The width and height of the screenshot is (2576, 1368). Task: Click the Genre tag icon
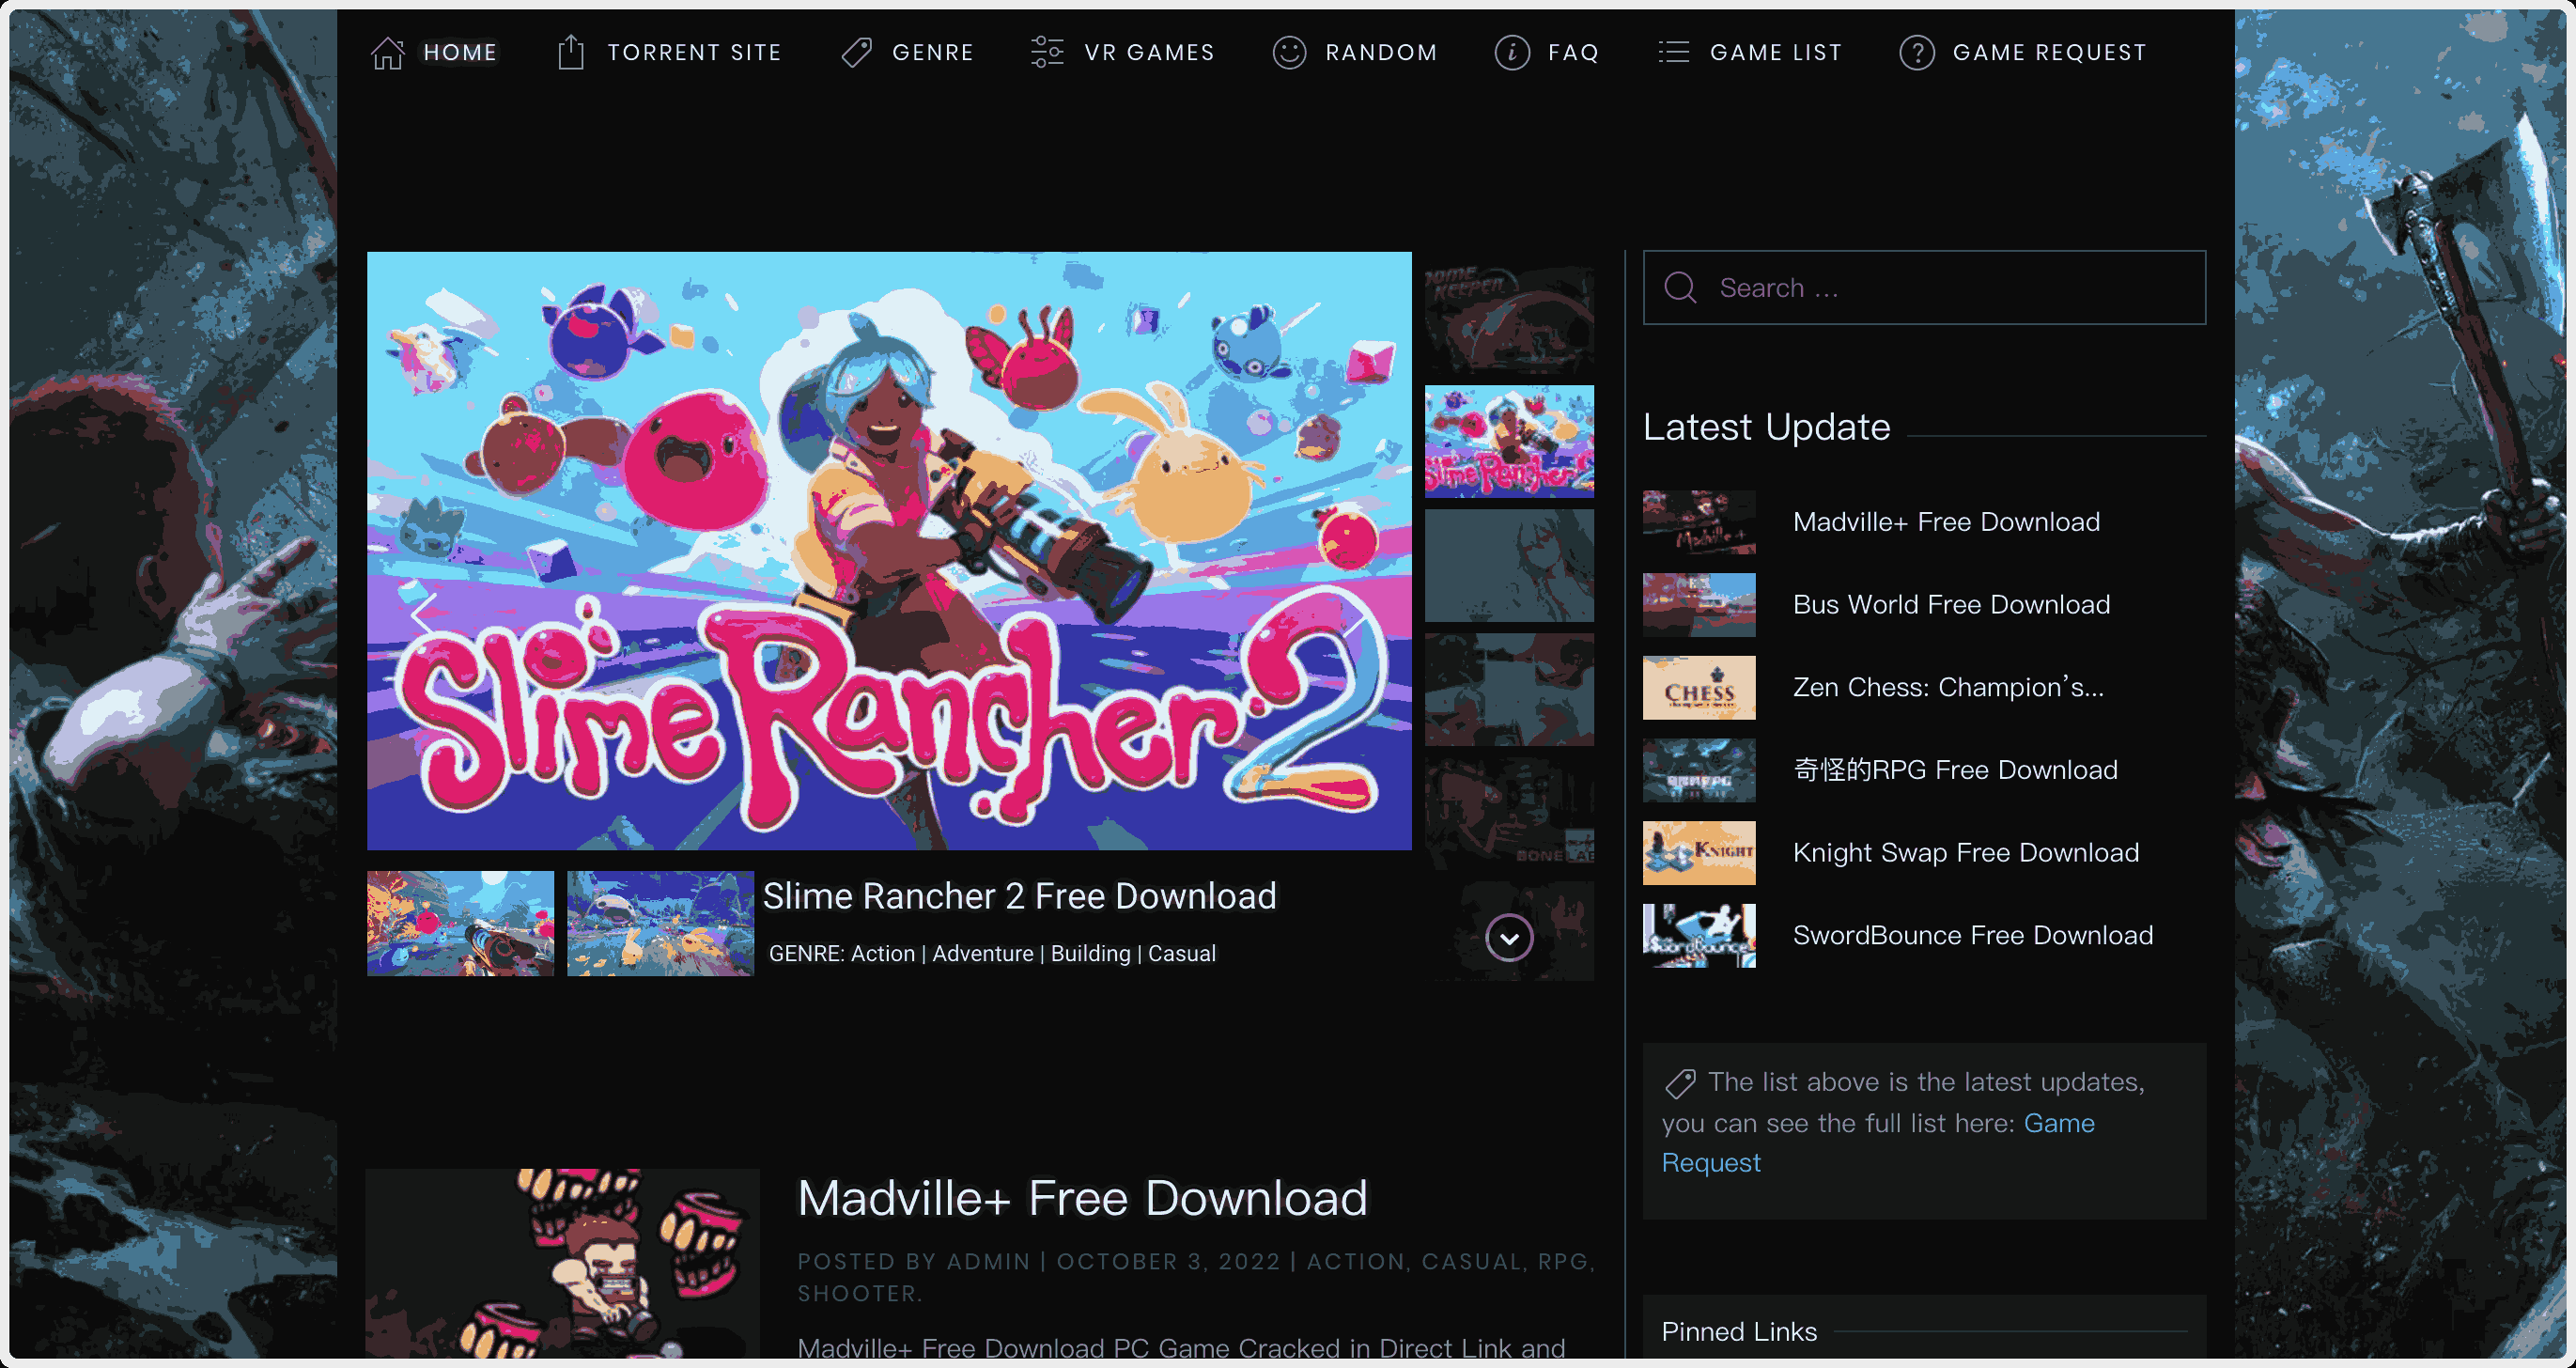[857, 52]
